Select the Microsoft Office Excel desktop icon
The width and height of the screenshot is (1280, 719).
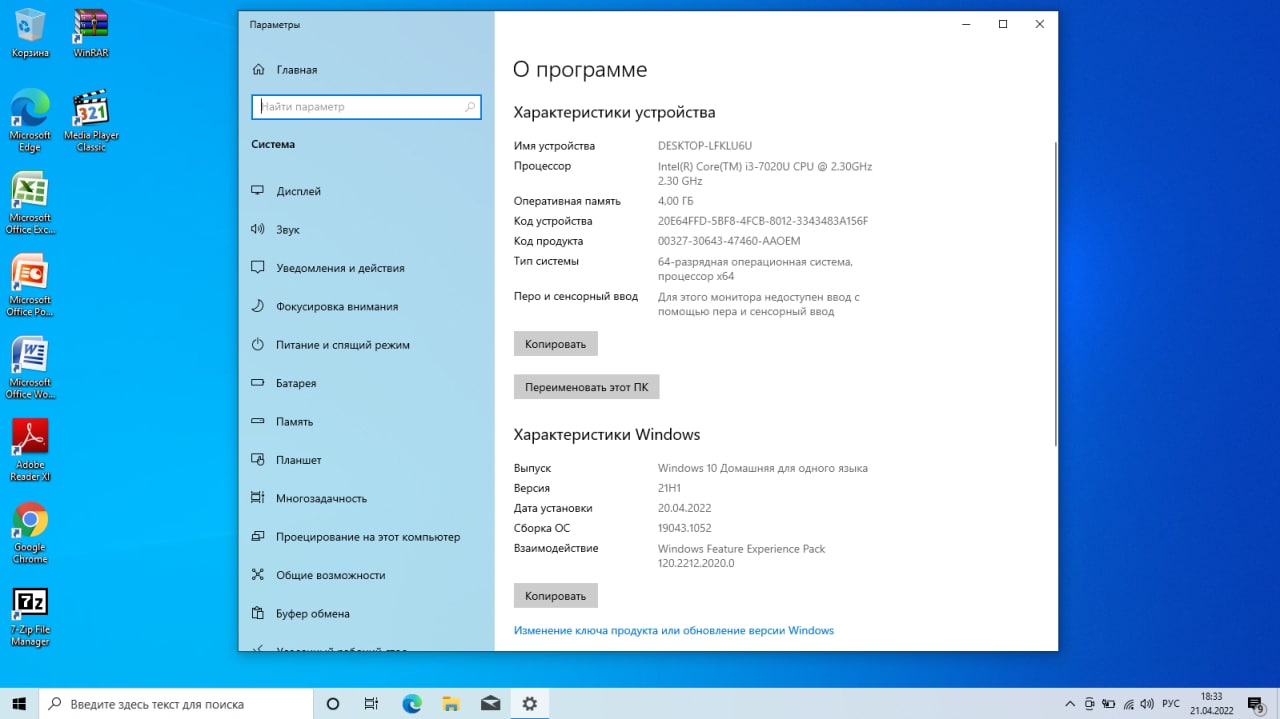tap(30, 203)
